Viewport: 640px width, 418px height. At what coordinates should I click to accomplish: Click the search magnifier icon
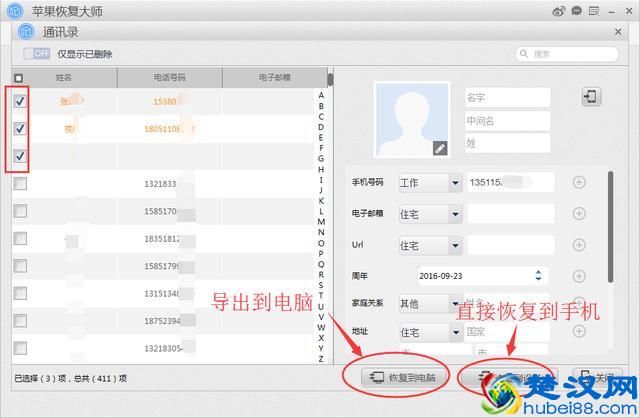pyautogui.click(x=524, y=53)
